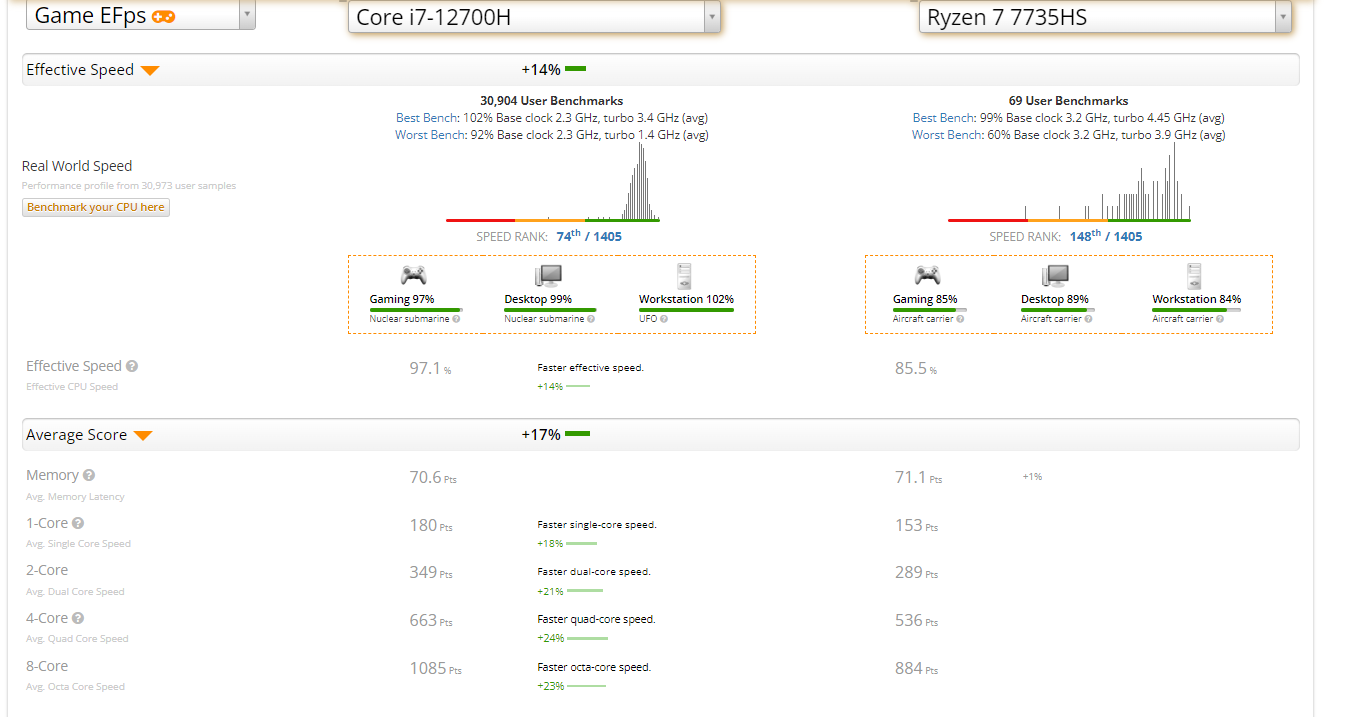The image size is (1356, 717).
Task: Click the 70.6 Pts memory score
Action: click(433, 478)
